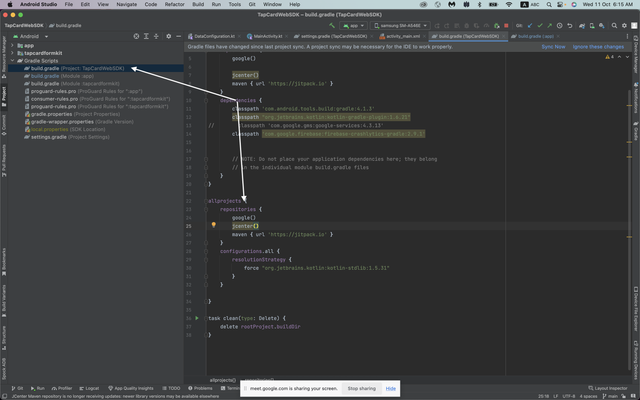Open the Git tool window
Viewport: 640px width, 400px height.
[17, 388]
